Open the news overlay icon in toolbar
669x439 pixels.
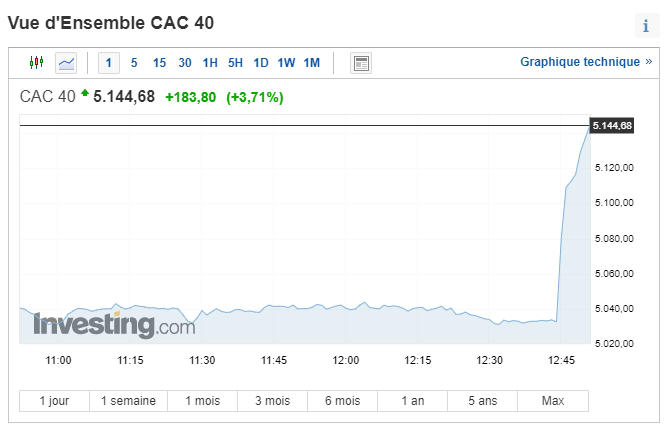point(361,63)
